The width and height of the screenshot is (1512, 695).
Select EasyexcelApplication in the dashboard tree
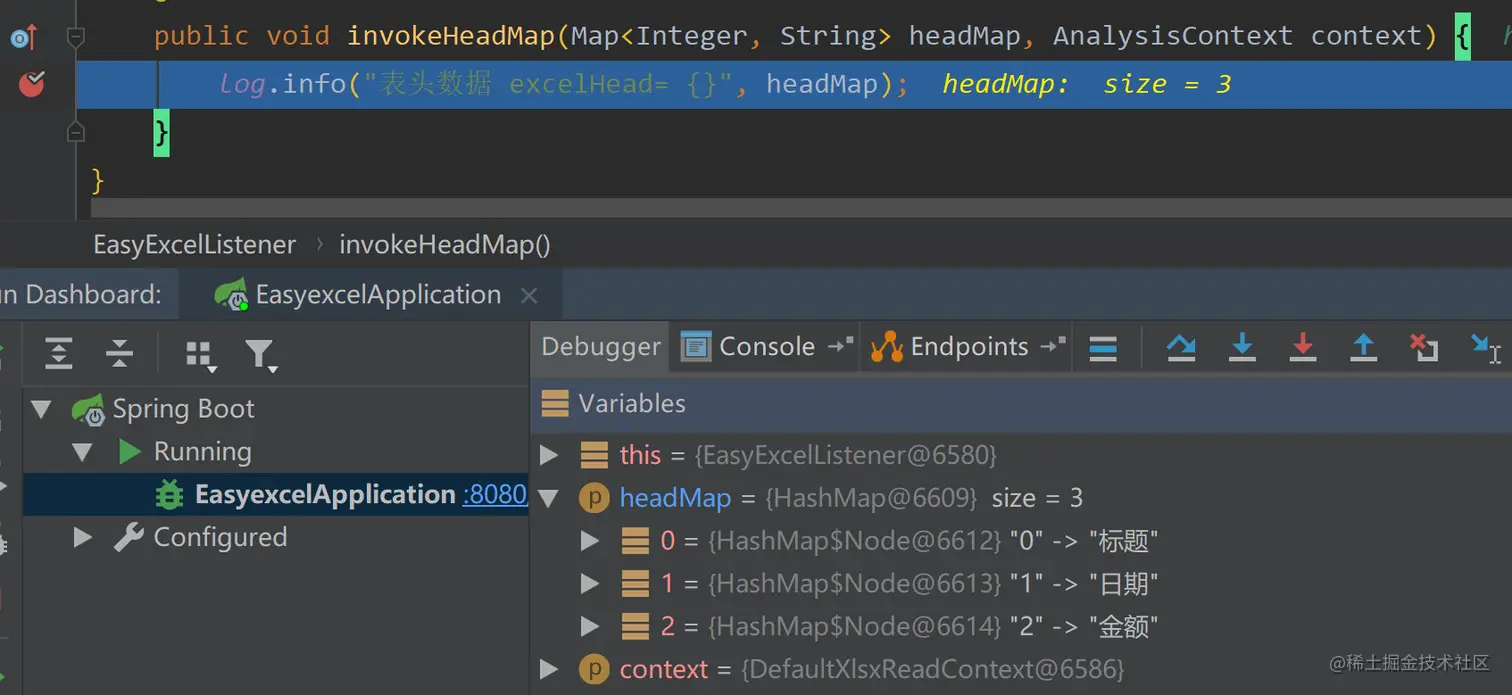click(x=325, y=494)
